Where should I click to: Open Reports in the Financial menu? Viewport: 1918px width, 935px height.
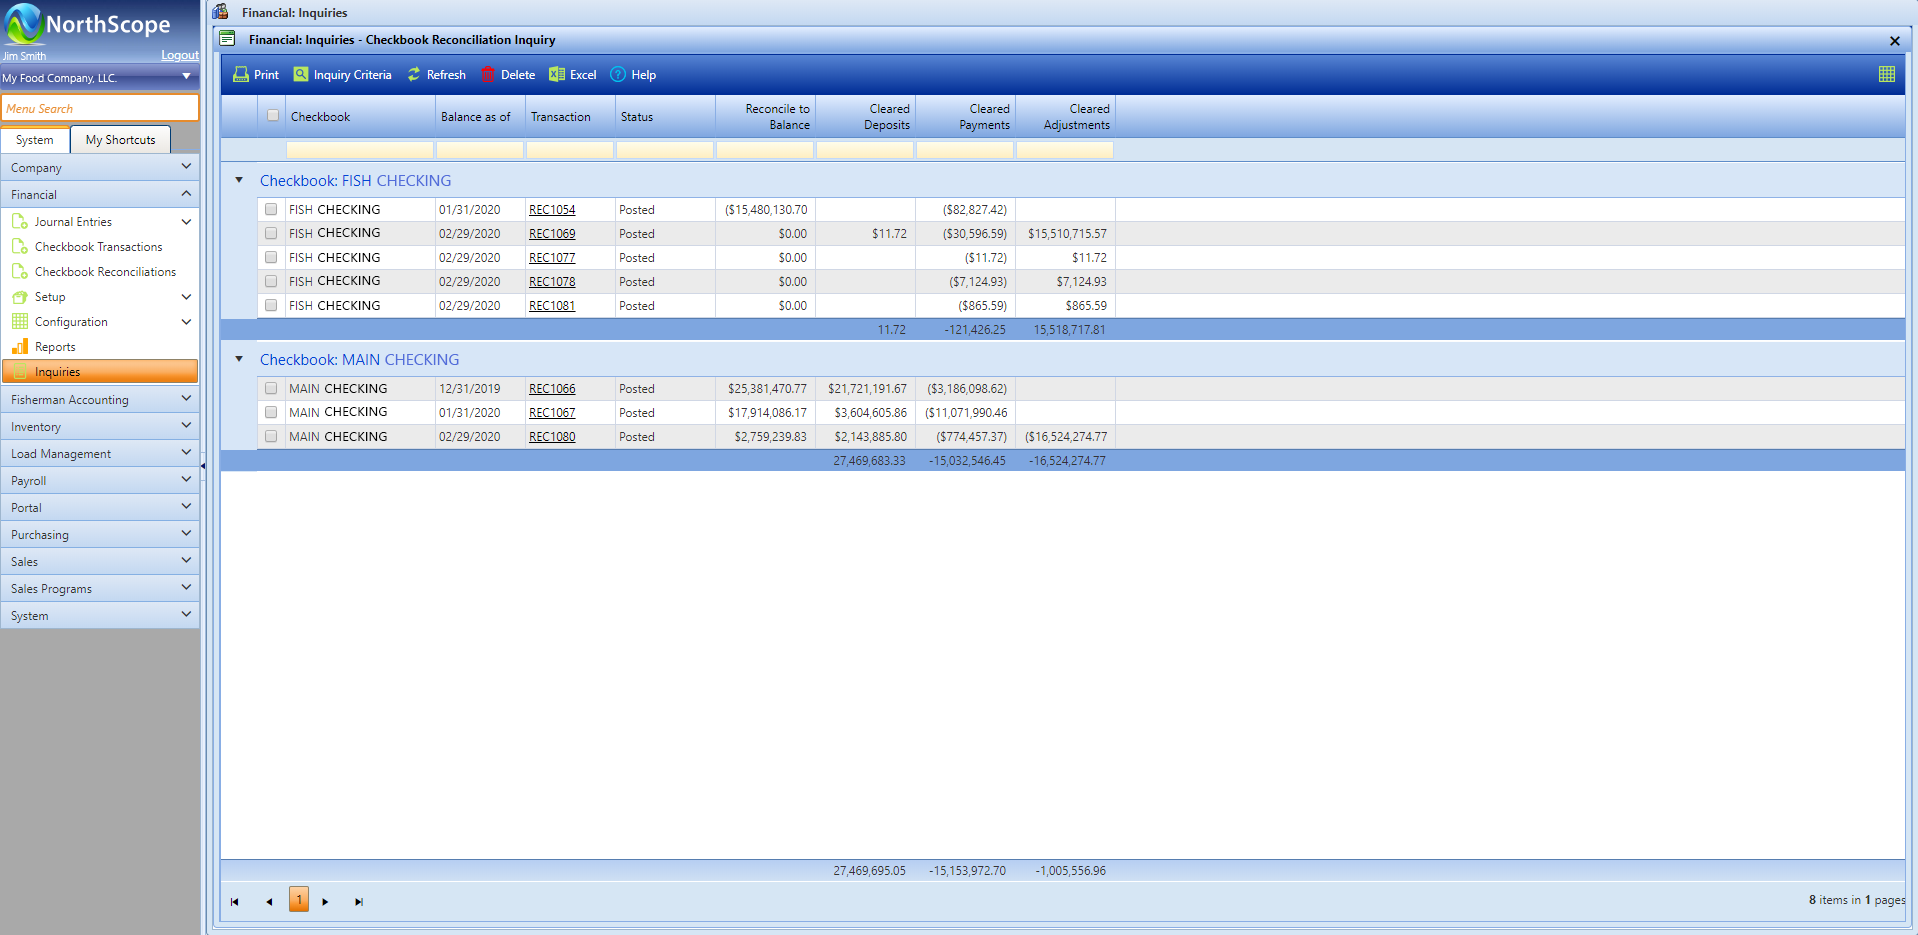click(x=55, y=347)
